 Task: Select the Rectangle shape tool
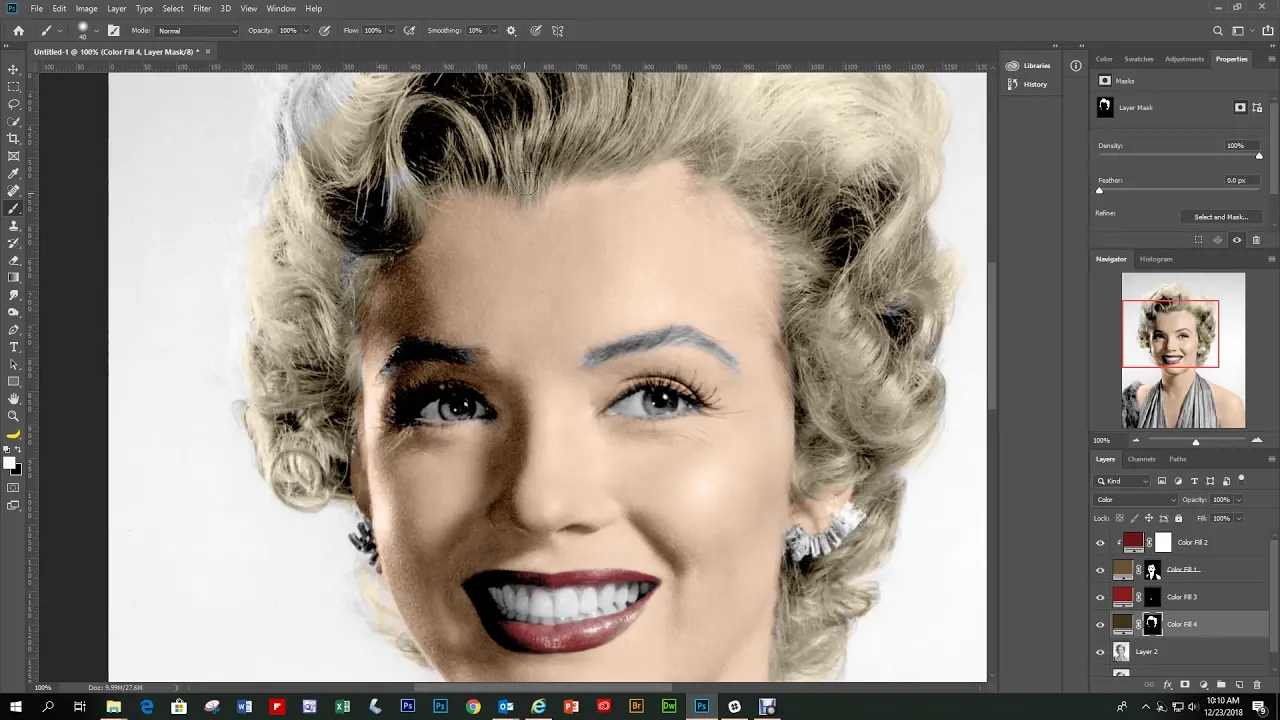pos(13,382)
